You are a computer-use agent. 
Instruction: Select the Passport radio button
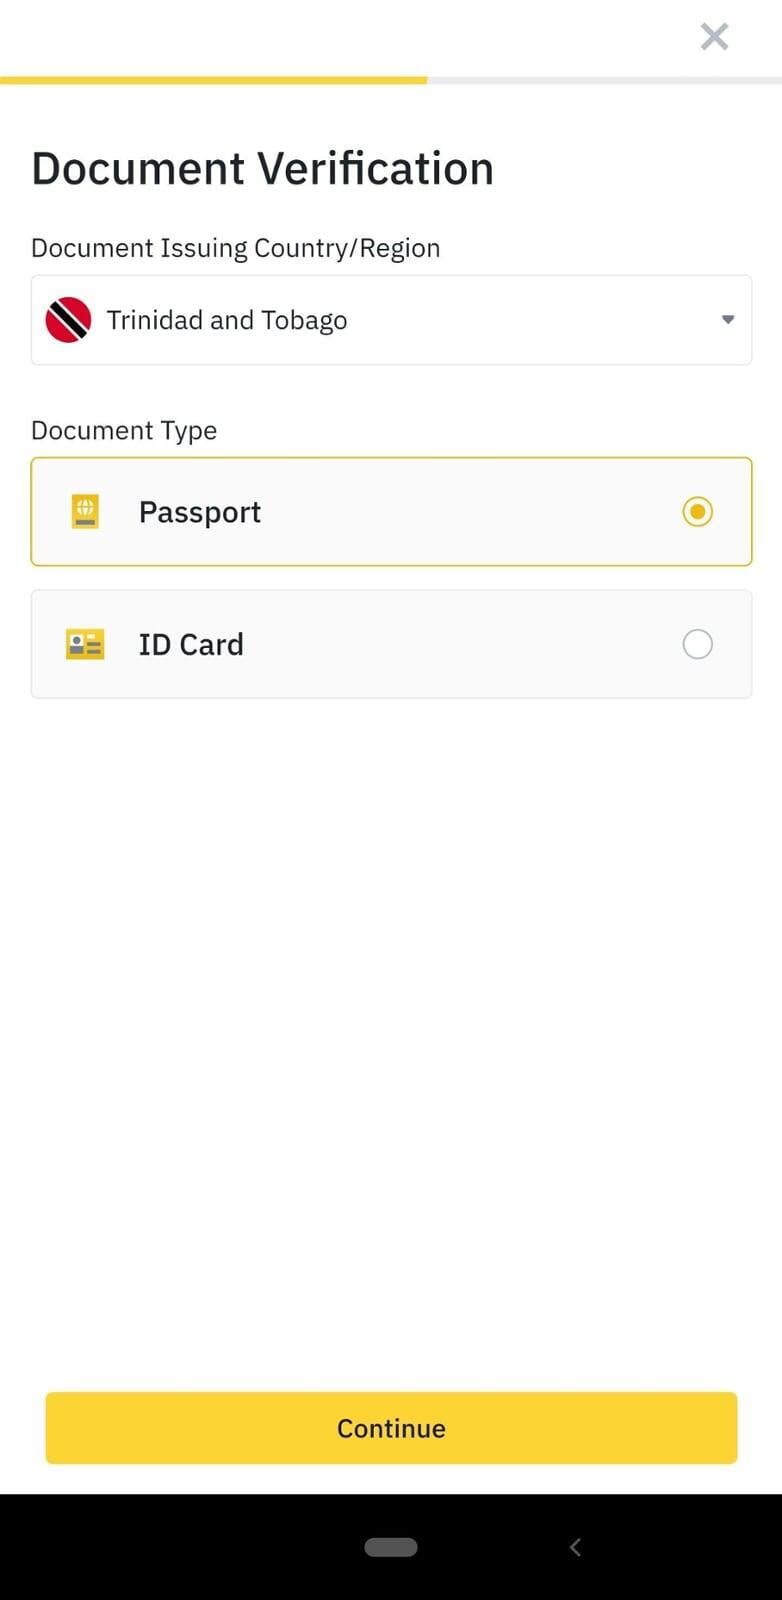coord(697,512)
